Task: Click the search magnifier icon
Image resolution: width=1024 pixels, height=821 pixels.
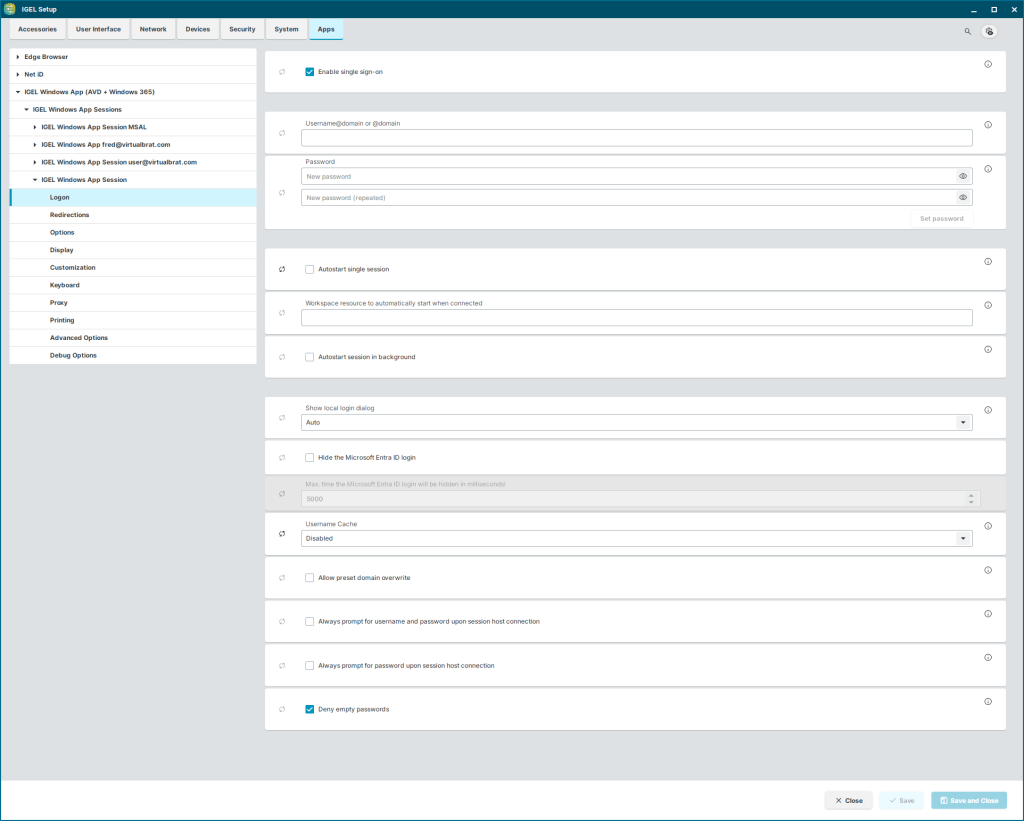Action: pos(967,31)
